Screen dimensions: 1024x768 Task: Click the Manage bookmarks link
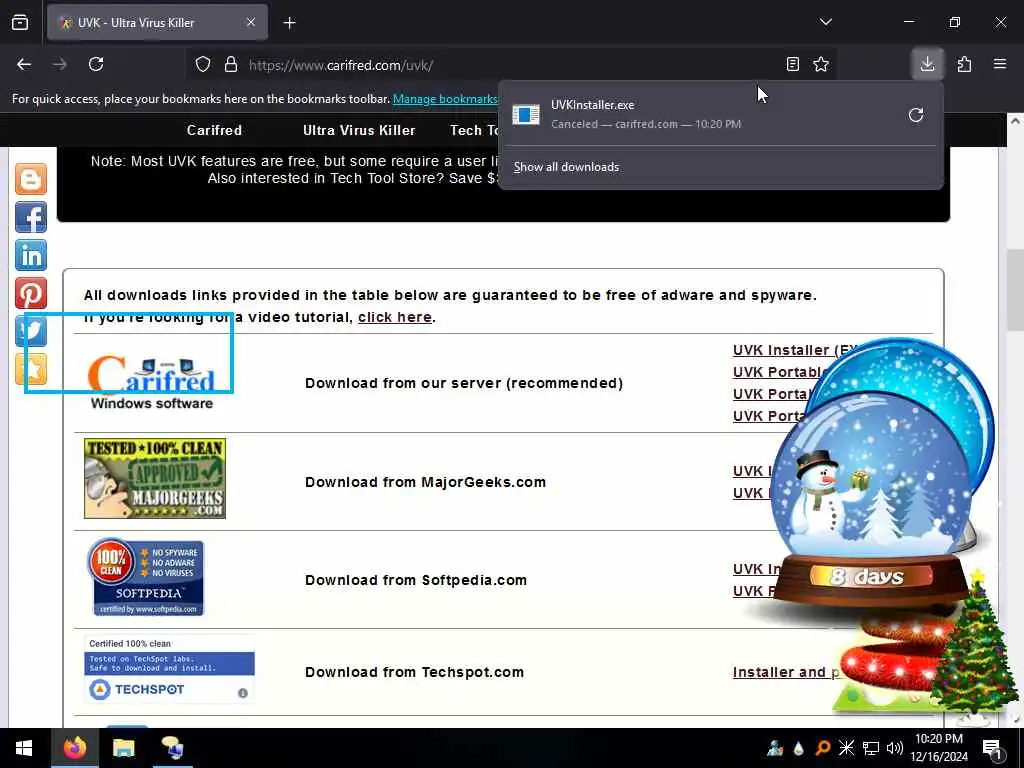[x=445, y=99]
